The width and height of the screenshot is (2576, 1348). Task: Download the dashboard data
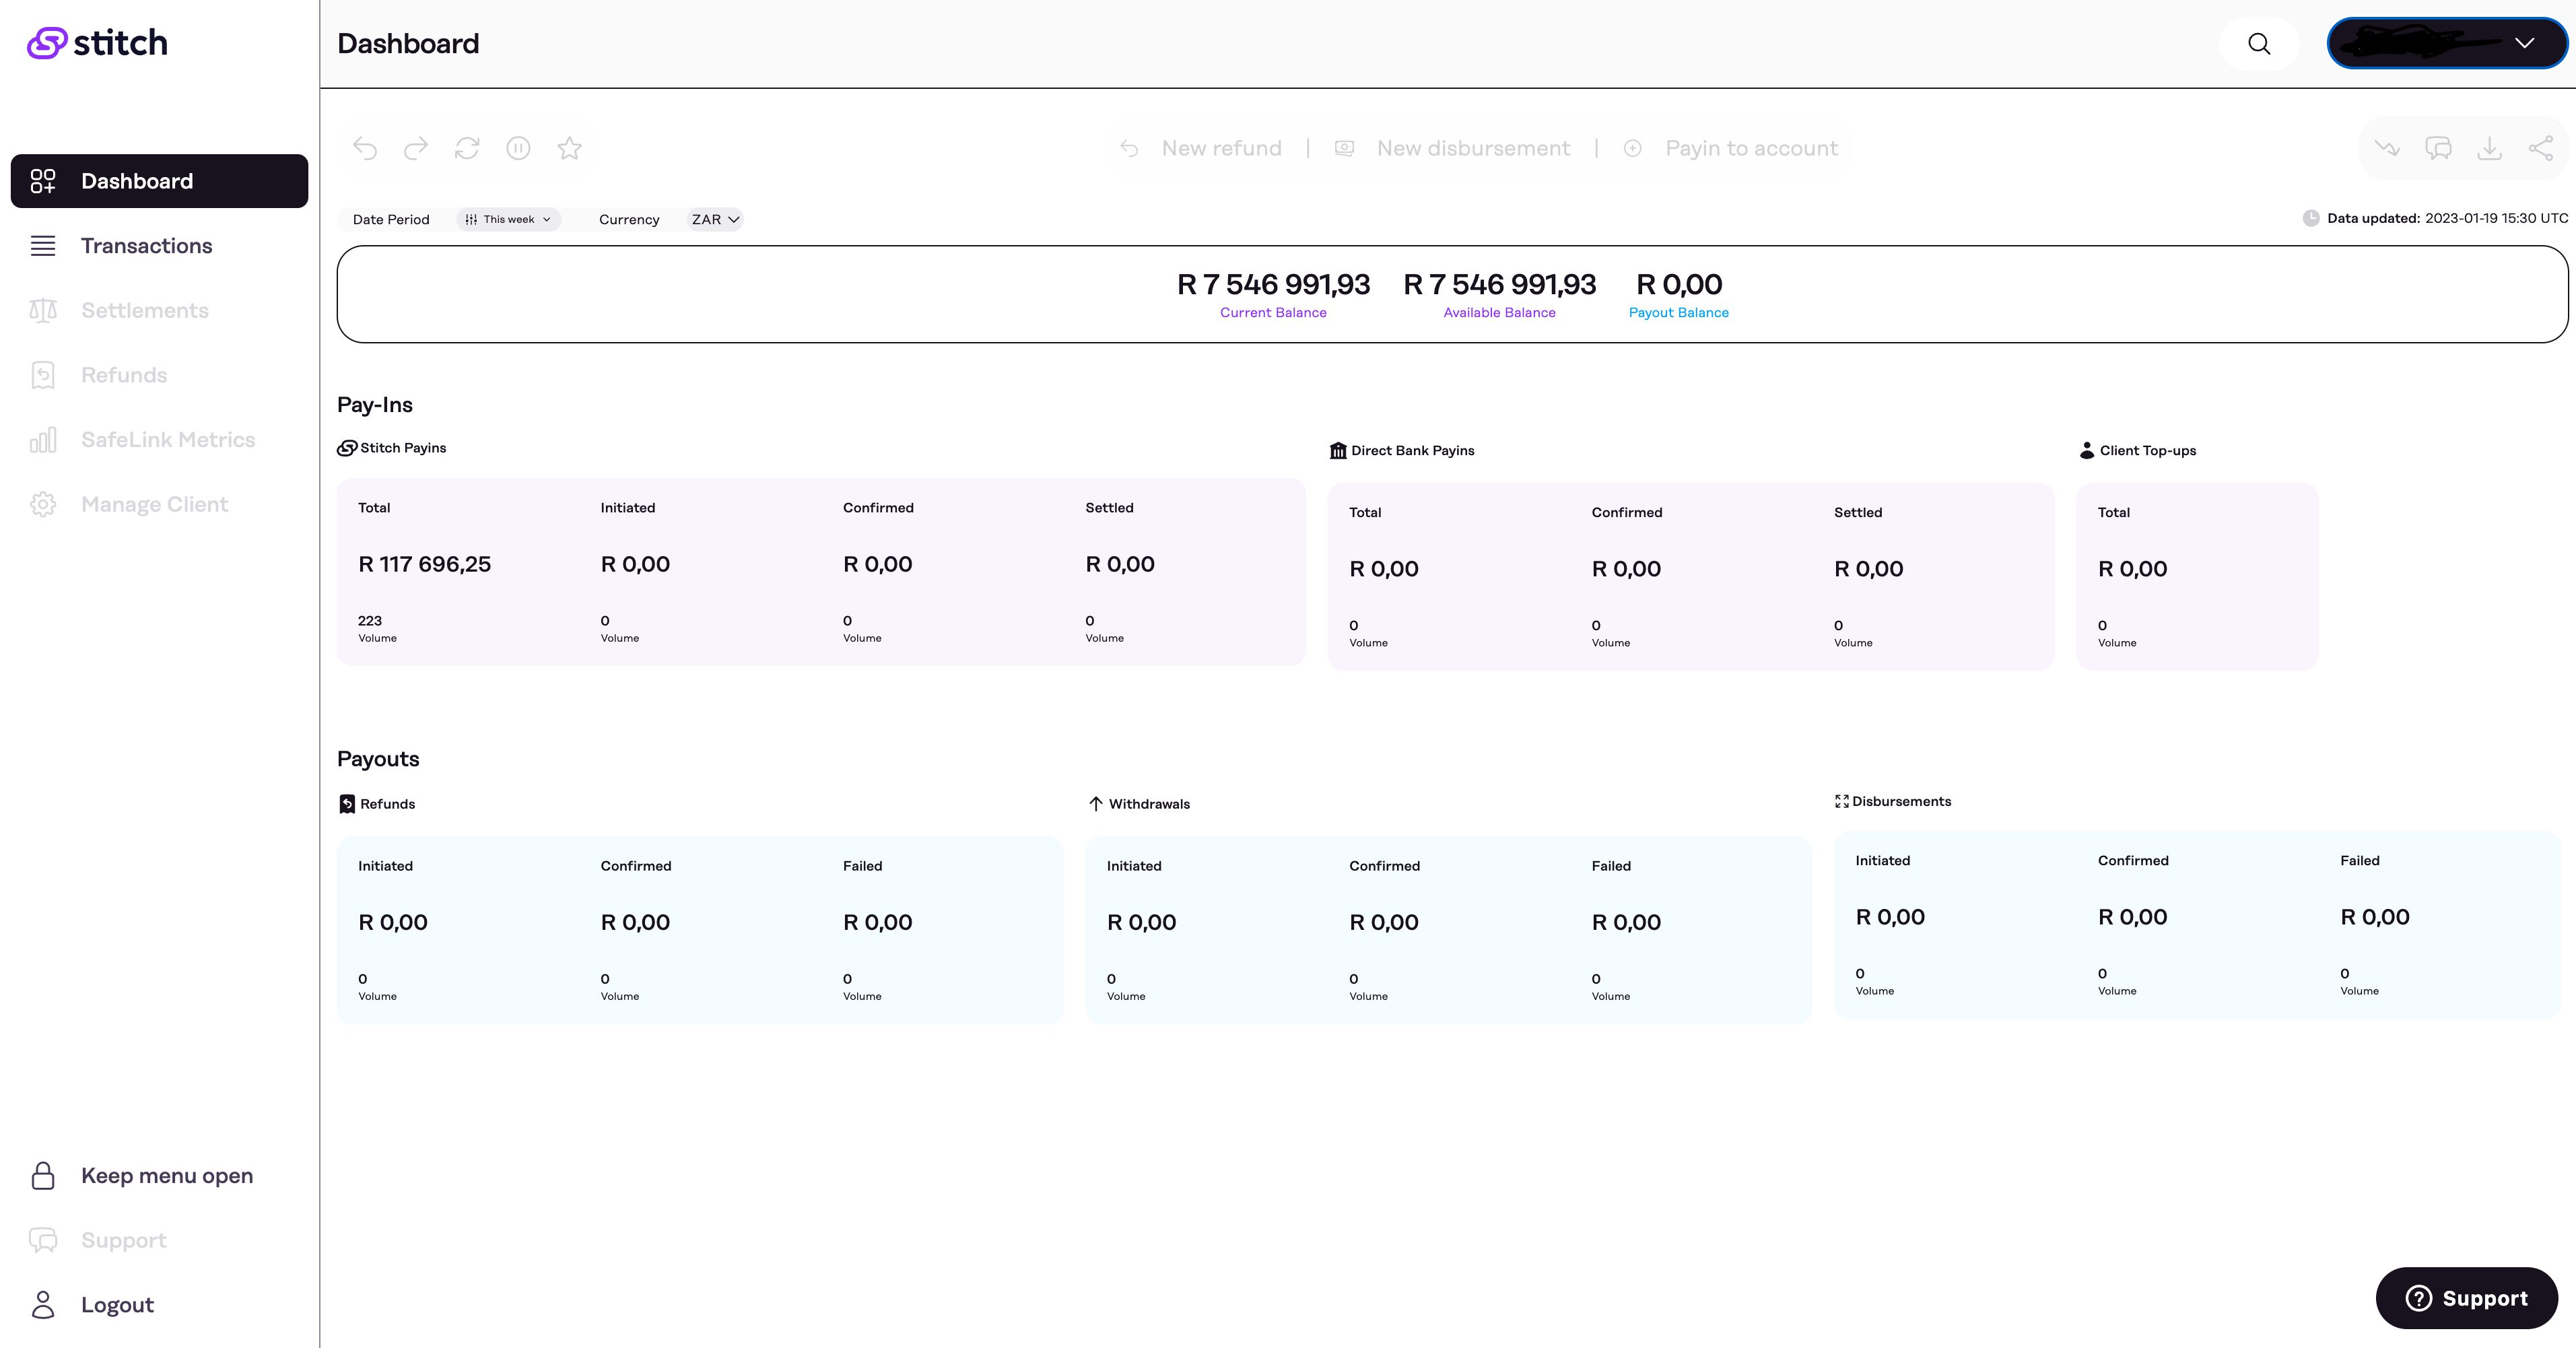click(2489, 148)
